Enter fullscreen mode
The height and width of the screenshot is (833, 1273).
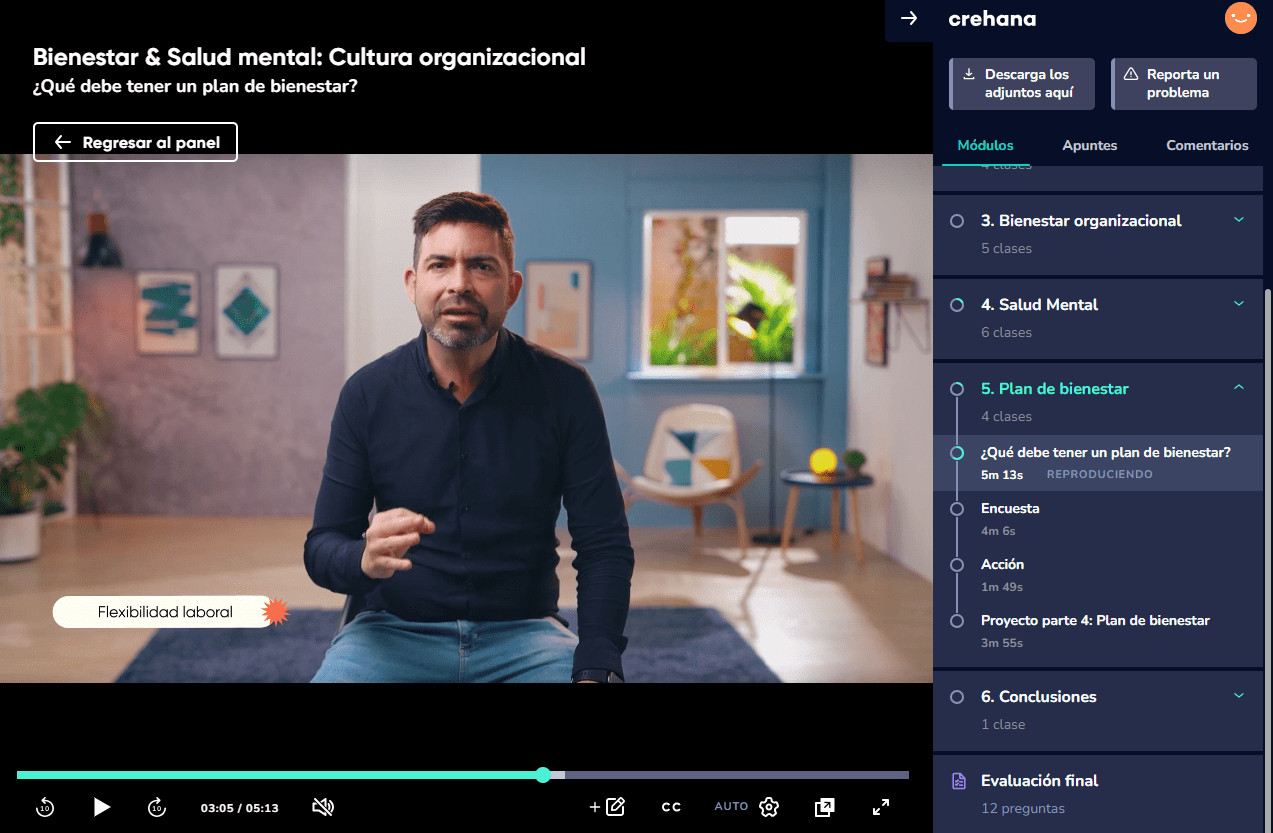tap(880, 807)
